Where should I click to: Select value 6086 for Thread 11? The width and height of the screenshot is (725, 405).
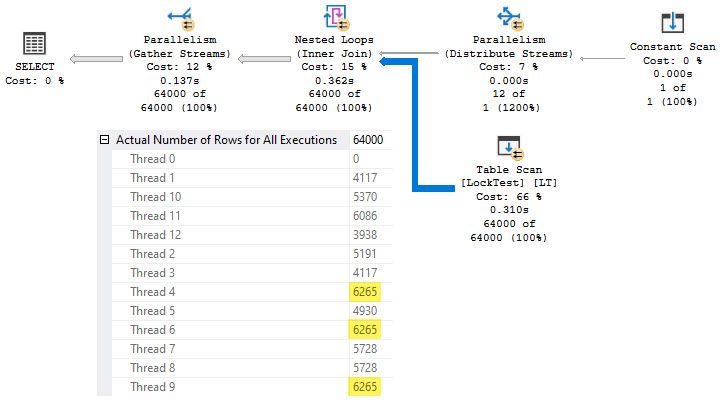[x=365, y=215]
